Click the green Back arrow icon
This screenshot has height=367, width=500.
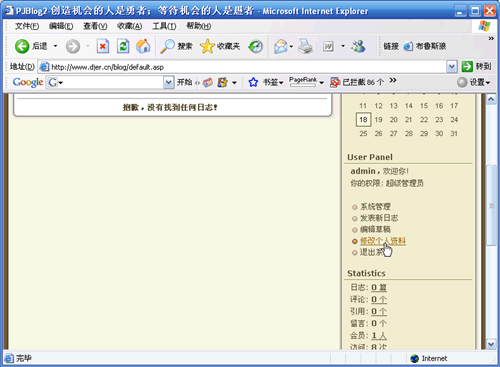(x=22, y=46)
